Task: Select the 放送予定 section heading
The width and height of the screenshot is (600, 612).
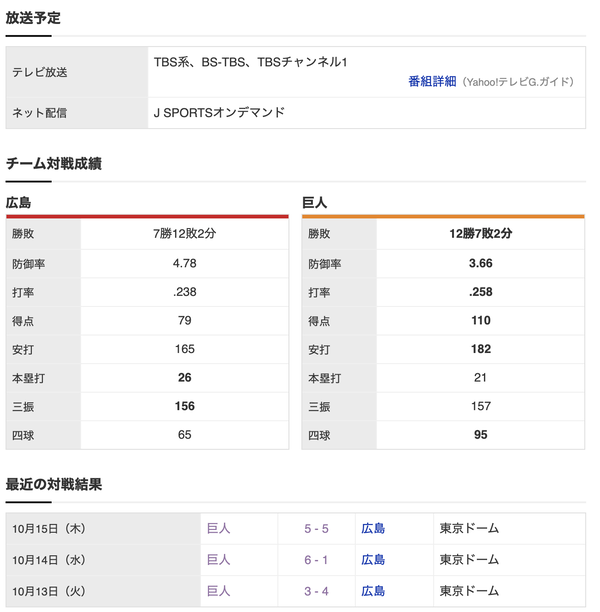Action: point(33,18)
